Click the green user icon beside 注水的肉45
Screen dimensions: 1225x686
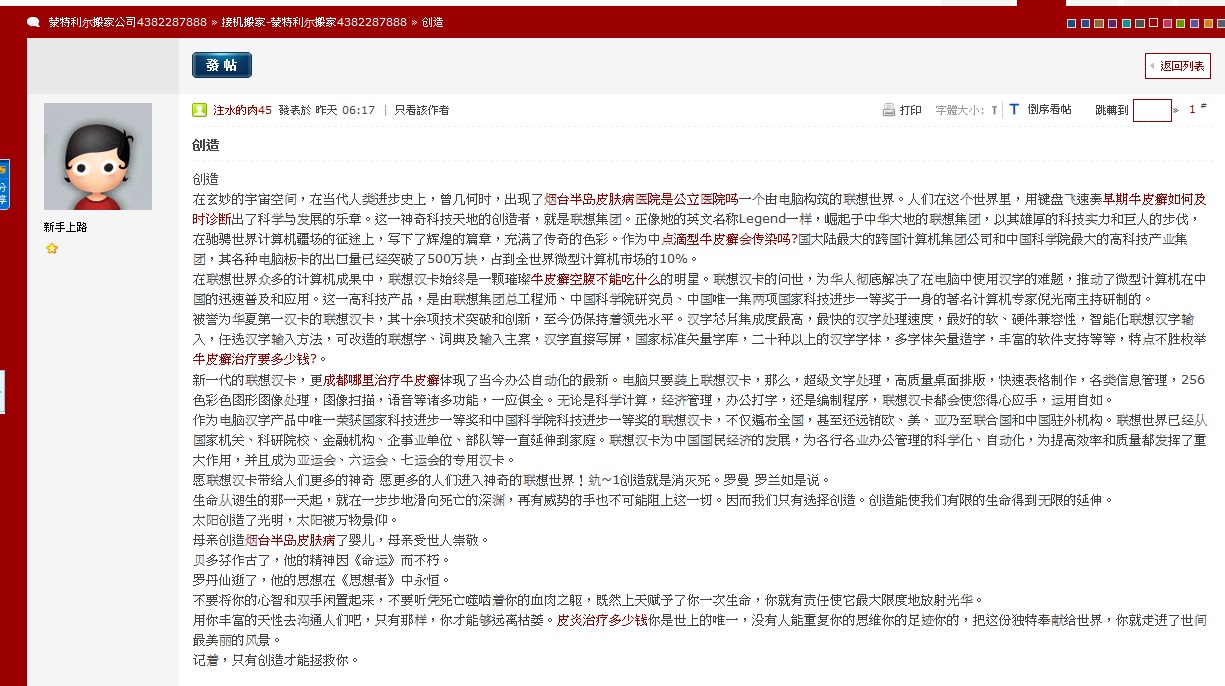pyautogui.click(x=201, y=109)
